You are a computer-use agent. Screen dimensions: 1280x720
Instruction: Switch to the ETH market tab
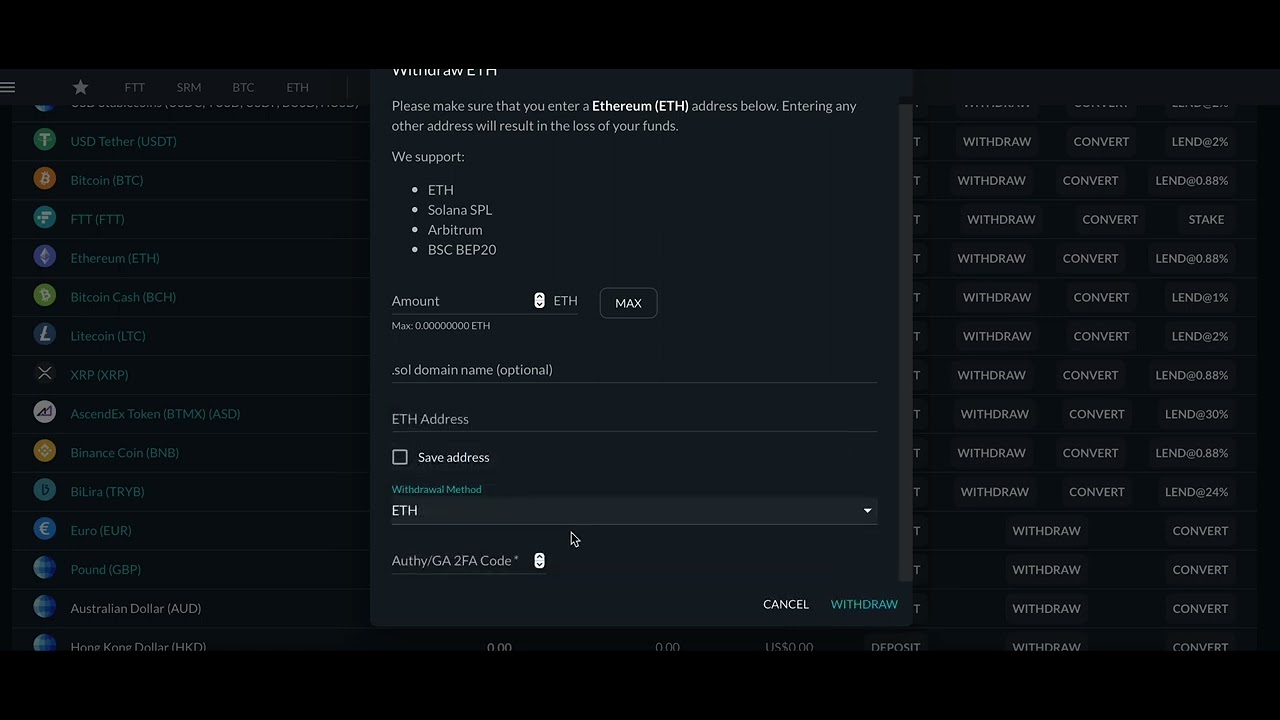(297, 88)
